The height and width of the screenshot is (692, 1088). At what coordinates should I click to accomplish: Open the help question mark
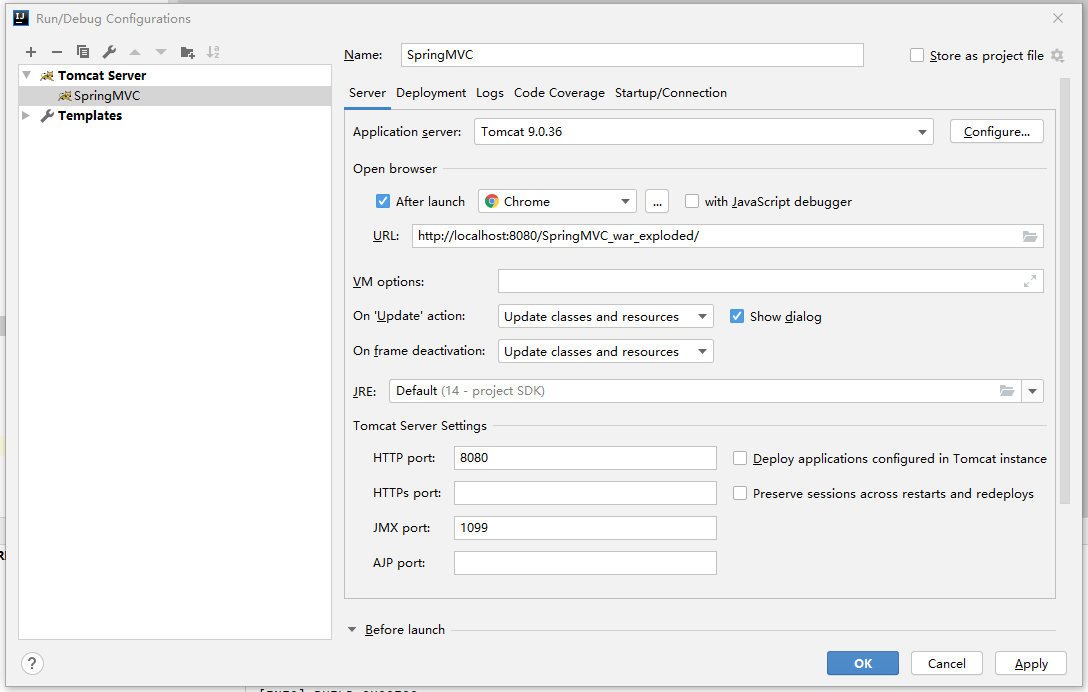pyautogui.click(x=32, y=664)
